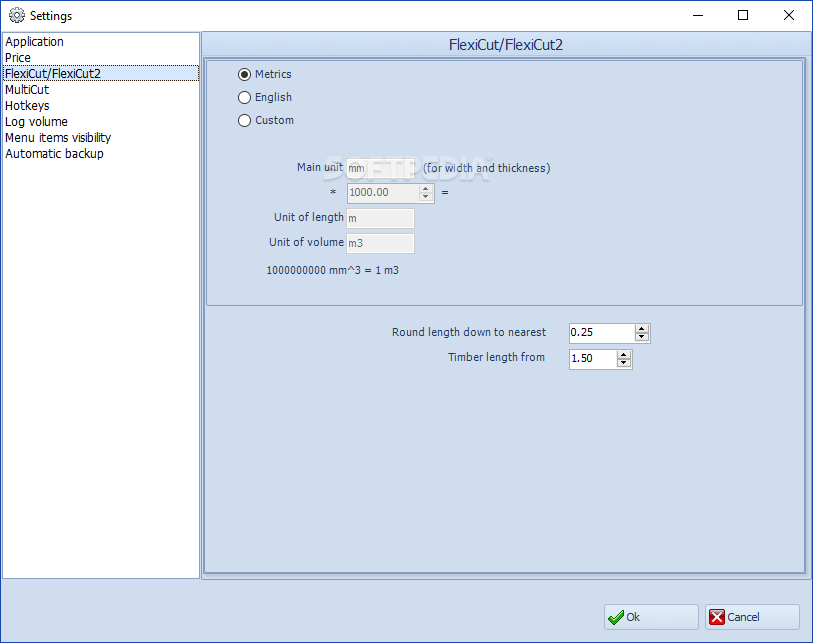Screen dimensions: 813x643
Task: Decrease the Timber length from value
Action: point(624,362)
